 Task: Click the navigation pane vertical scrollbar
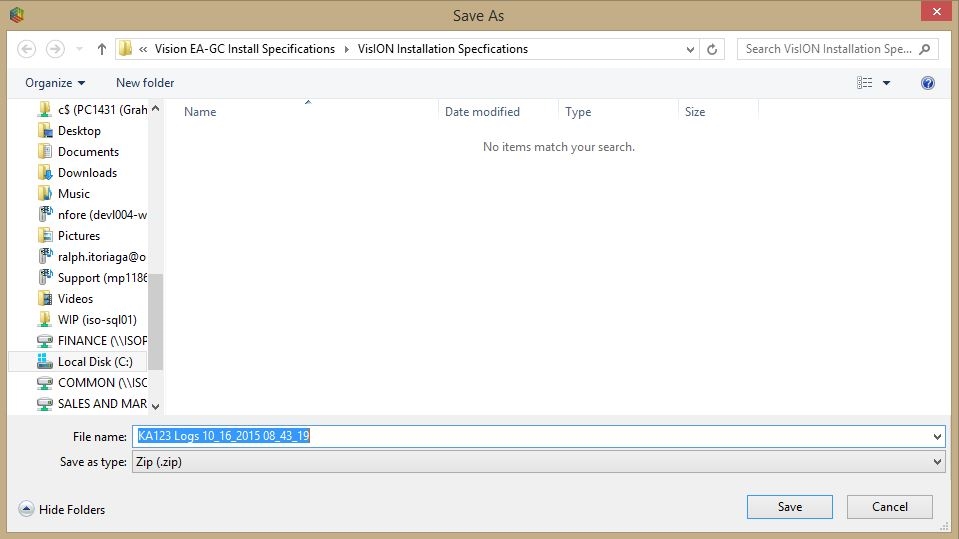(x=155, y=320)
